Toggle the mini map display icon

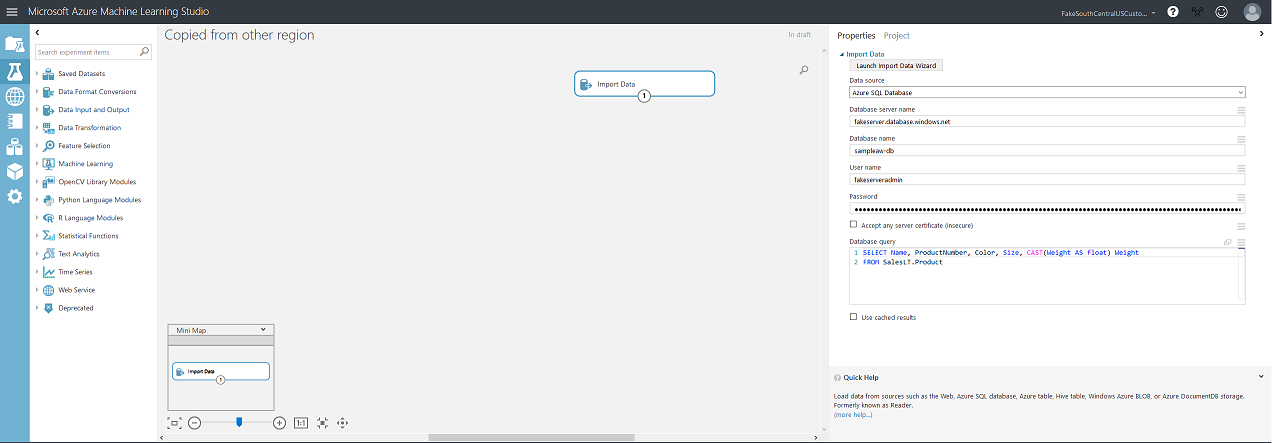tap(175, 423)
